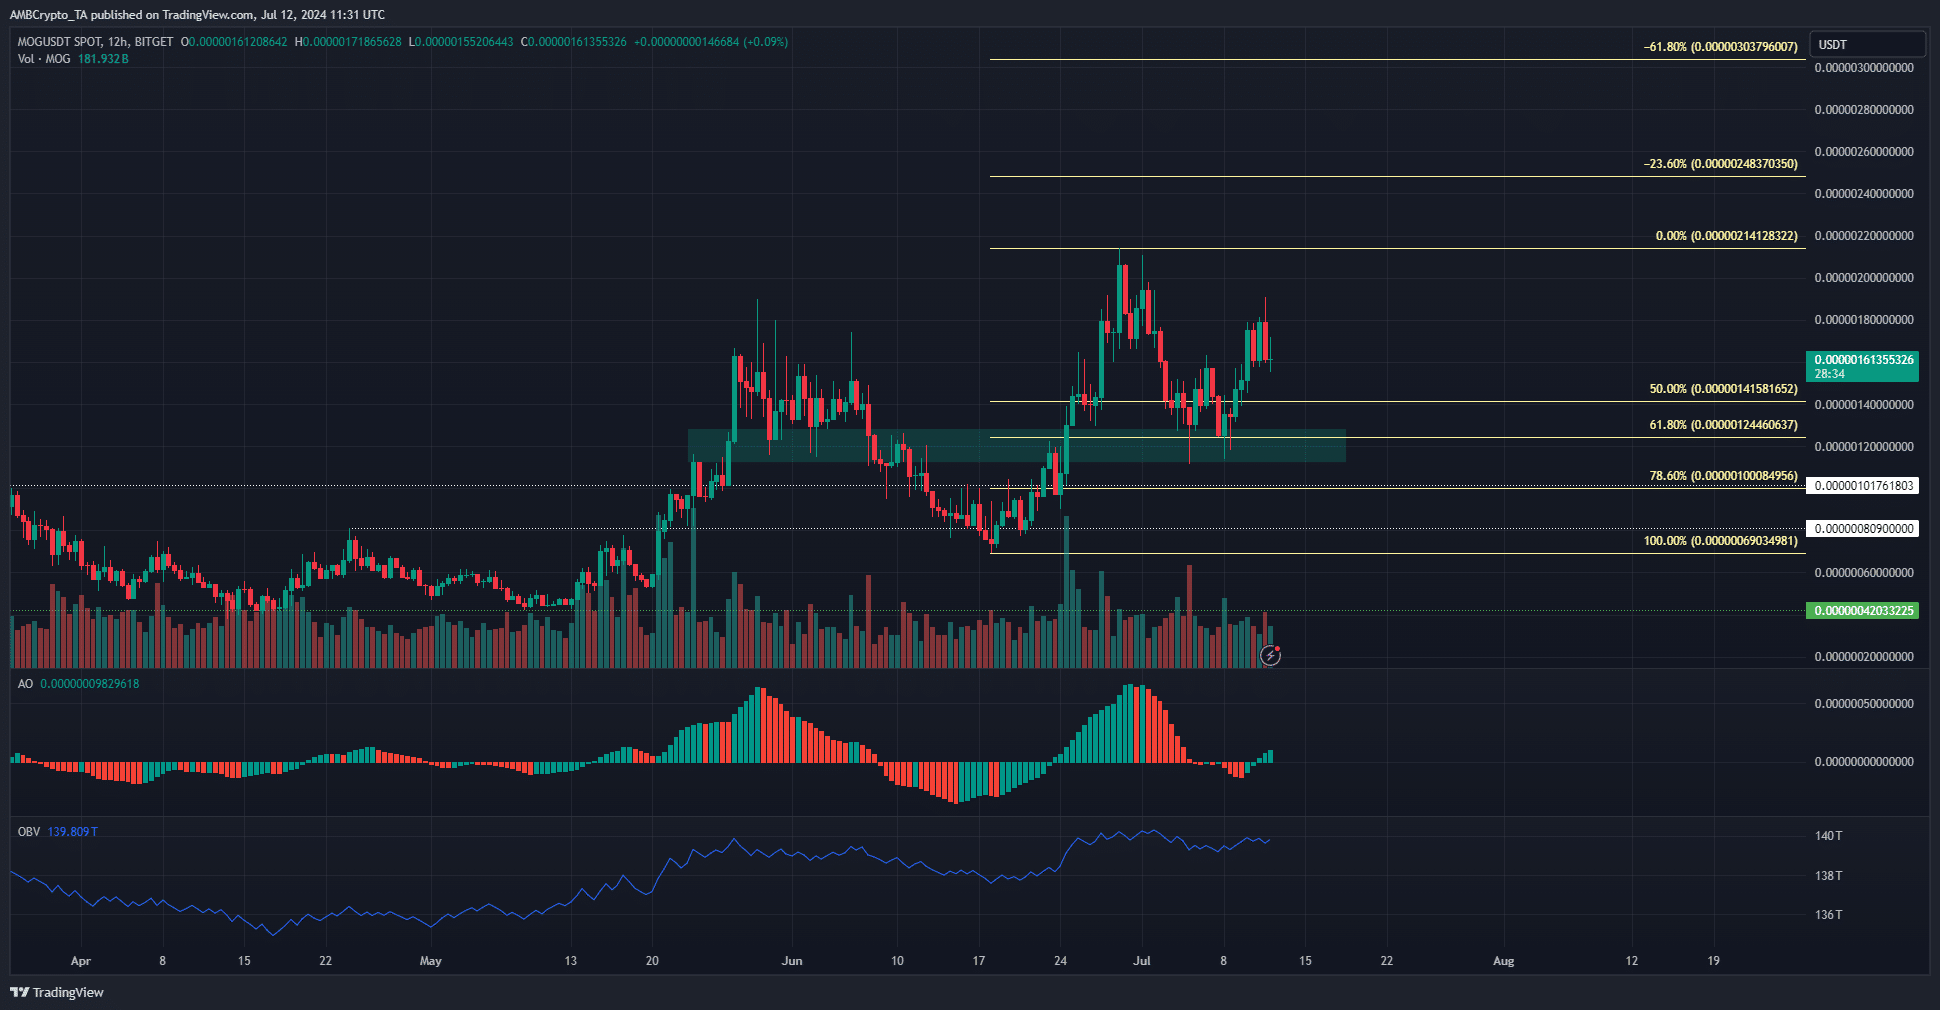
Task: Click the open price value O0.00000161208642
Action: pyautogui.click(x=234, y=42)
